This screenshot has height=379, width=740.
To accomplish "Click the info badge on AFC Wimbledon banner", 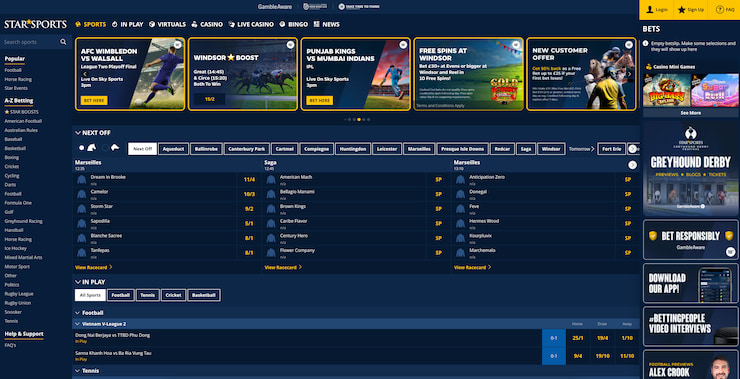I will pos(177,45).
